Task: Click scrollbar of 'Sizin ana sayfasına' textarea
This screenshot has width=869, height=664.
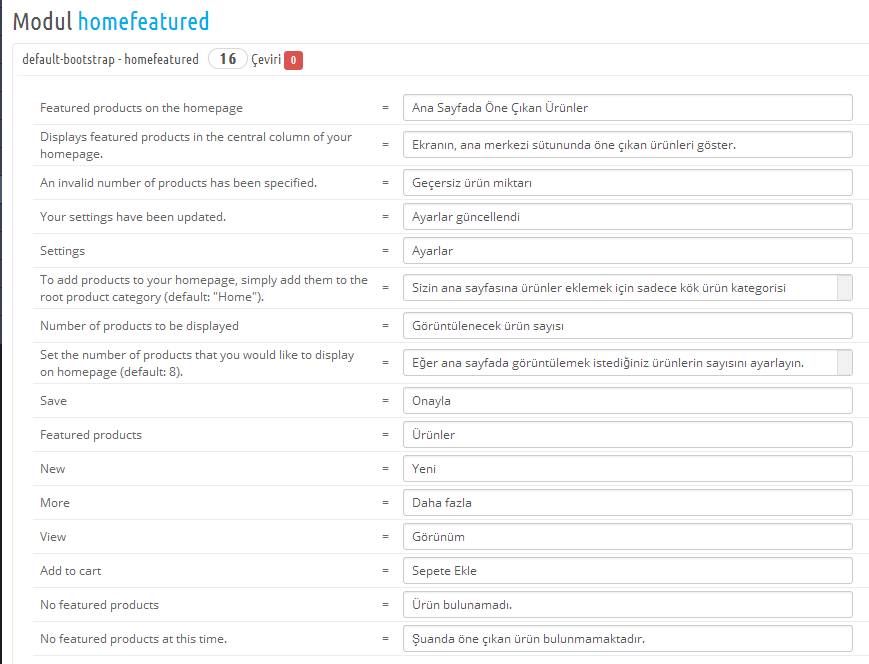Action: tap(844, 288)
